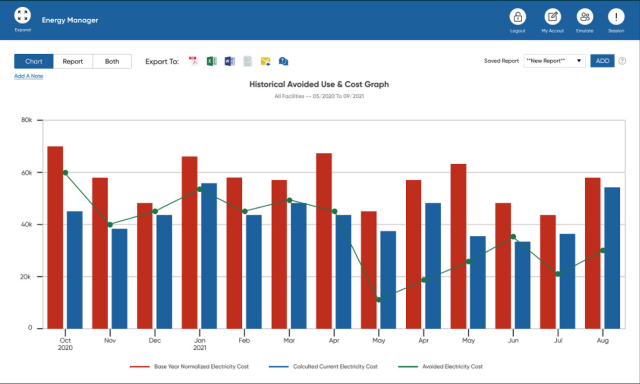Click blue bar for Mar
Viewport: 640px width, 384px height.
(x=299, y=266)
